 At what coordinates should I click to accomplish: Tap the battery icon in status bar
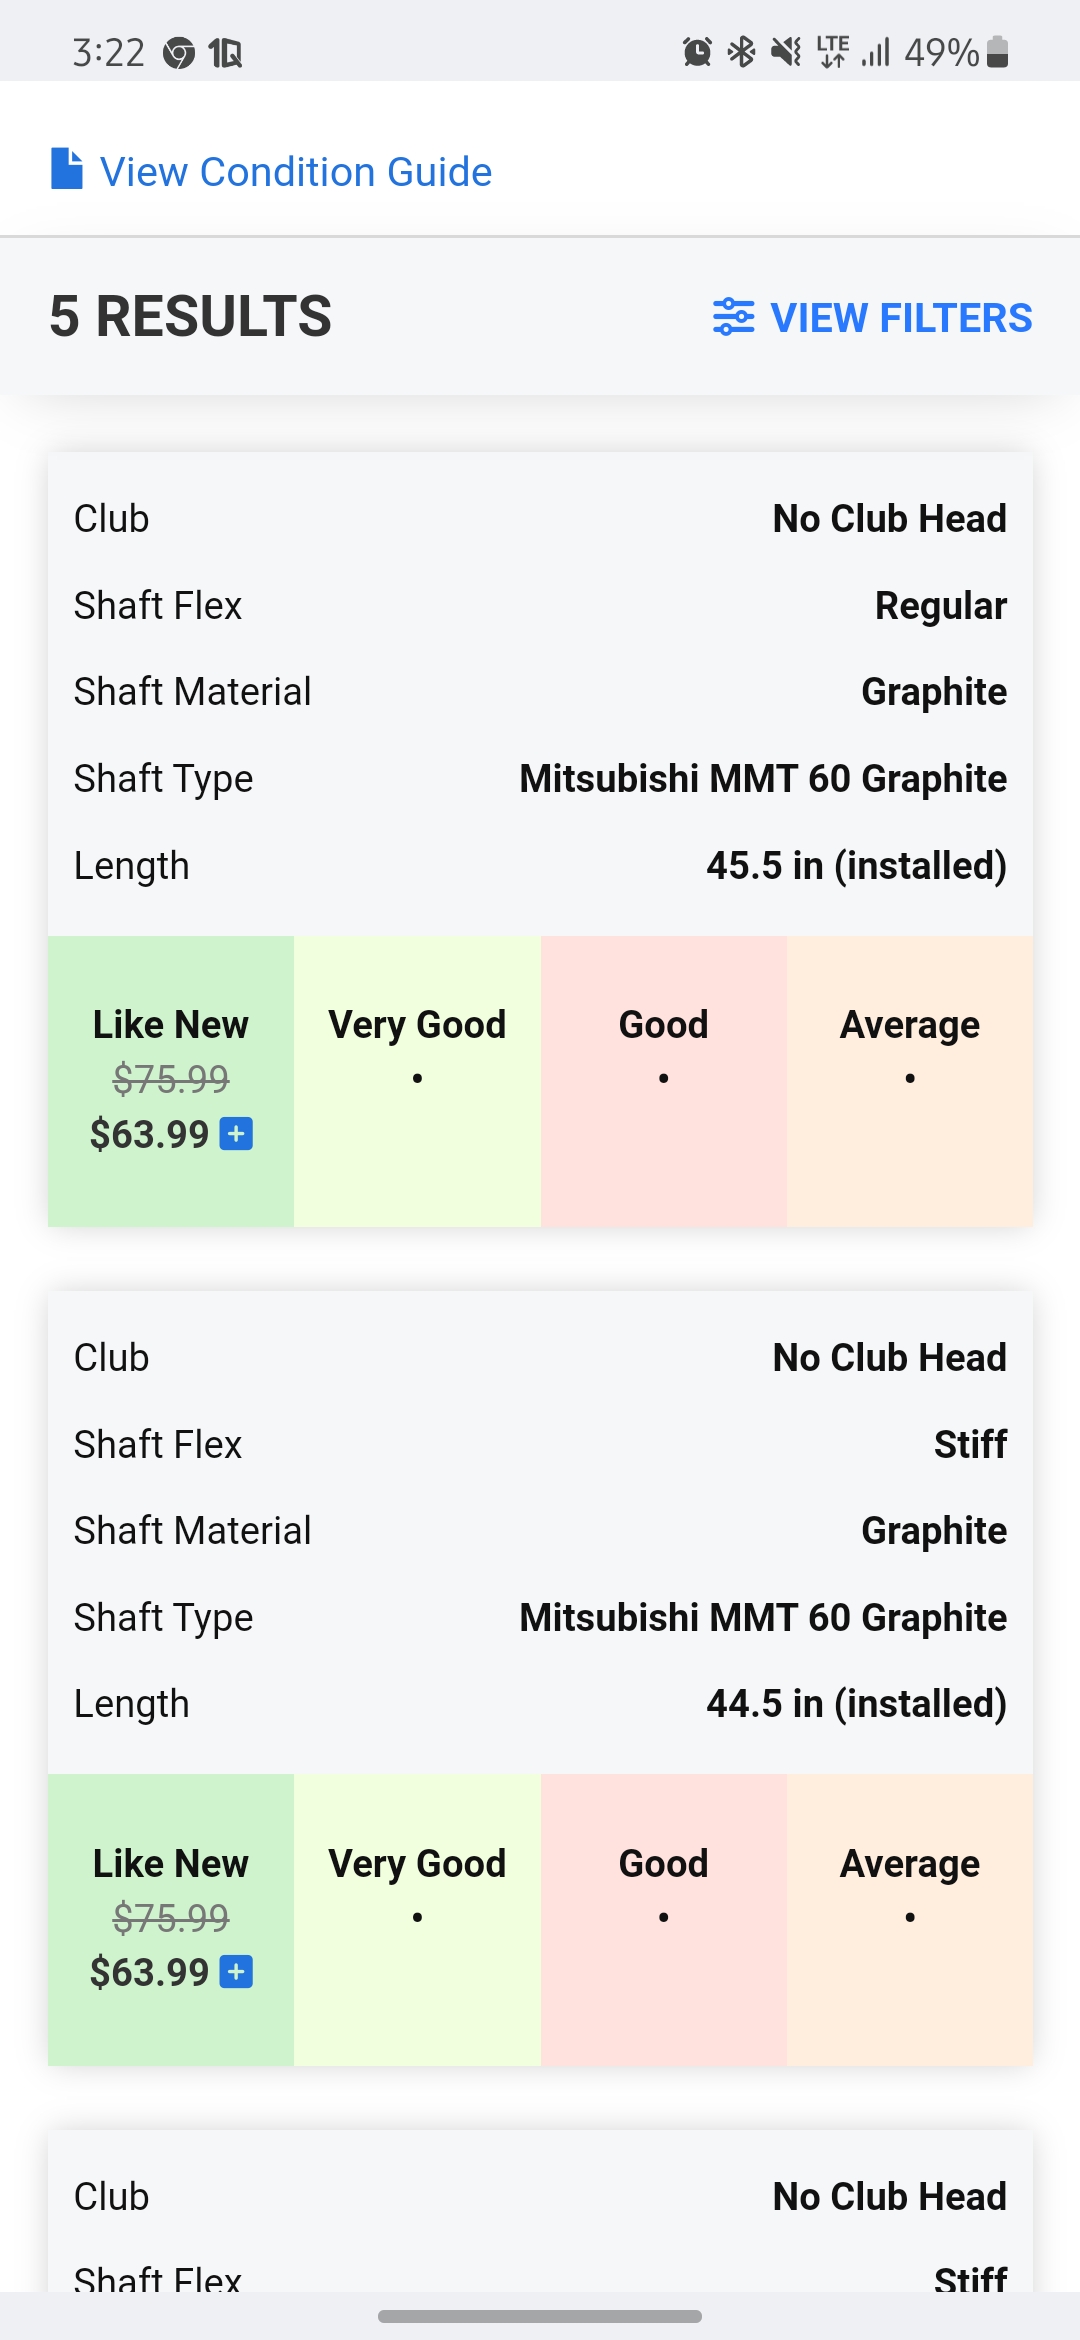pos(997,51)
